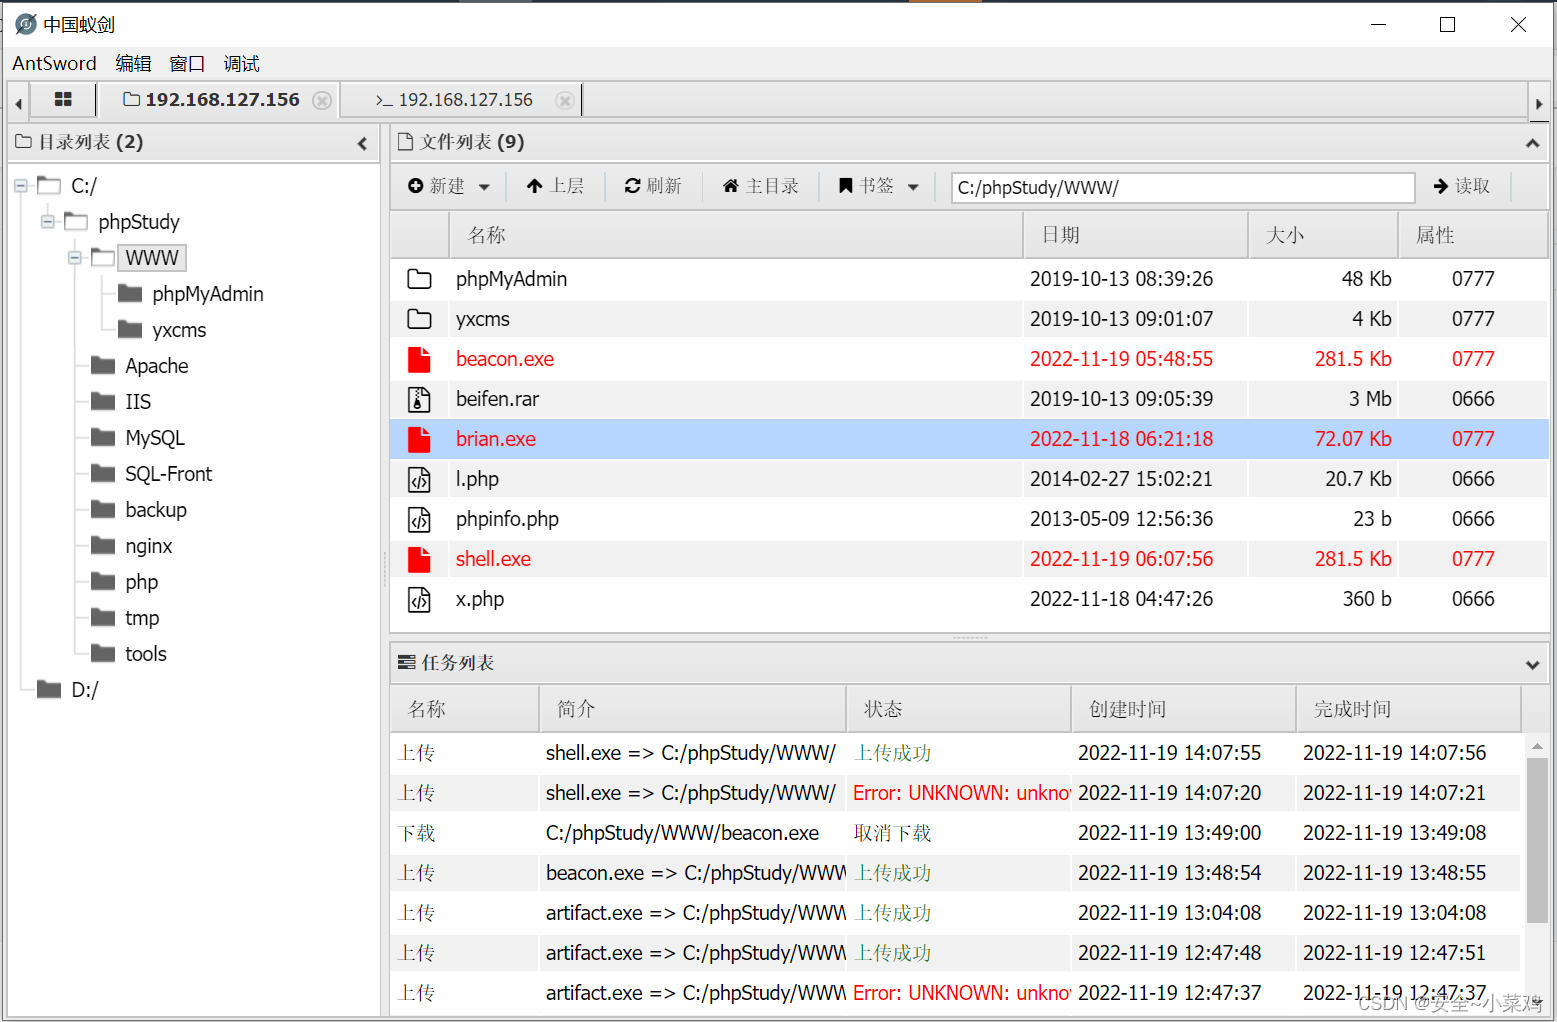
Task: Click the task list 创建时间 column header
Action: 1183,709
